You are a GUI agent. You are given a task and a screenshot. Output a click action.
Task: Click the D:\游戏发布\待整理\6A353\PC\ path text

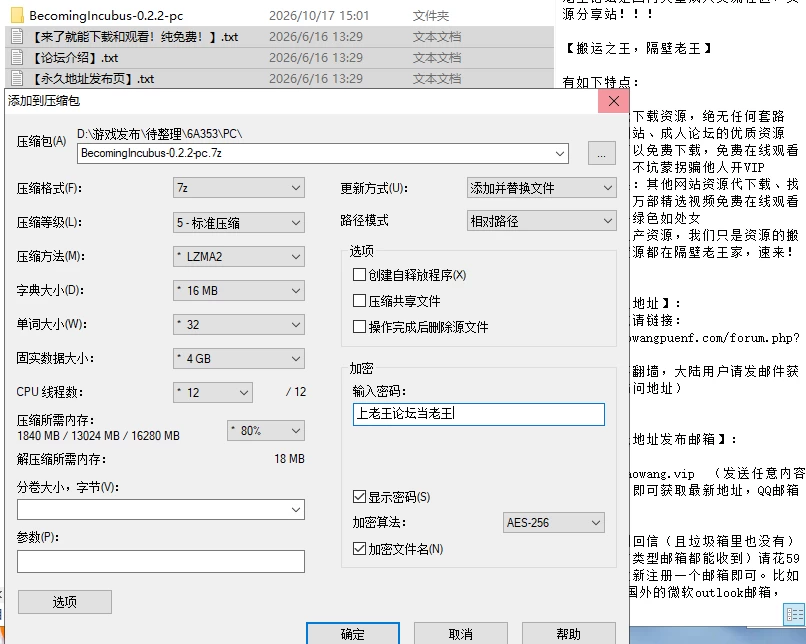coord(159,134)
